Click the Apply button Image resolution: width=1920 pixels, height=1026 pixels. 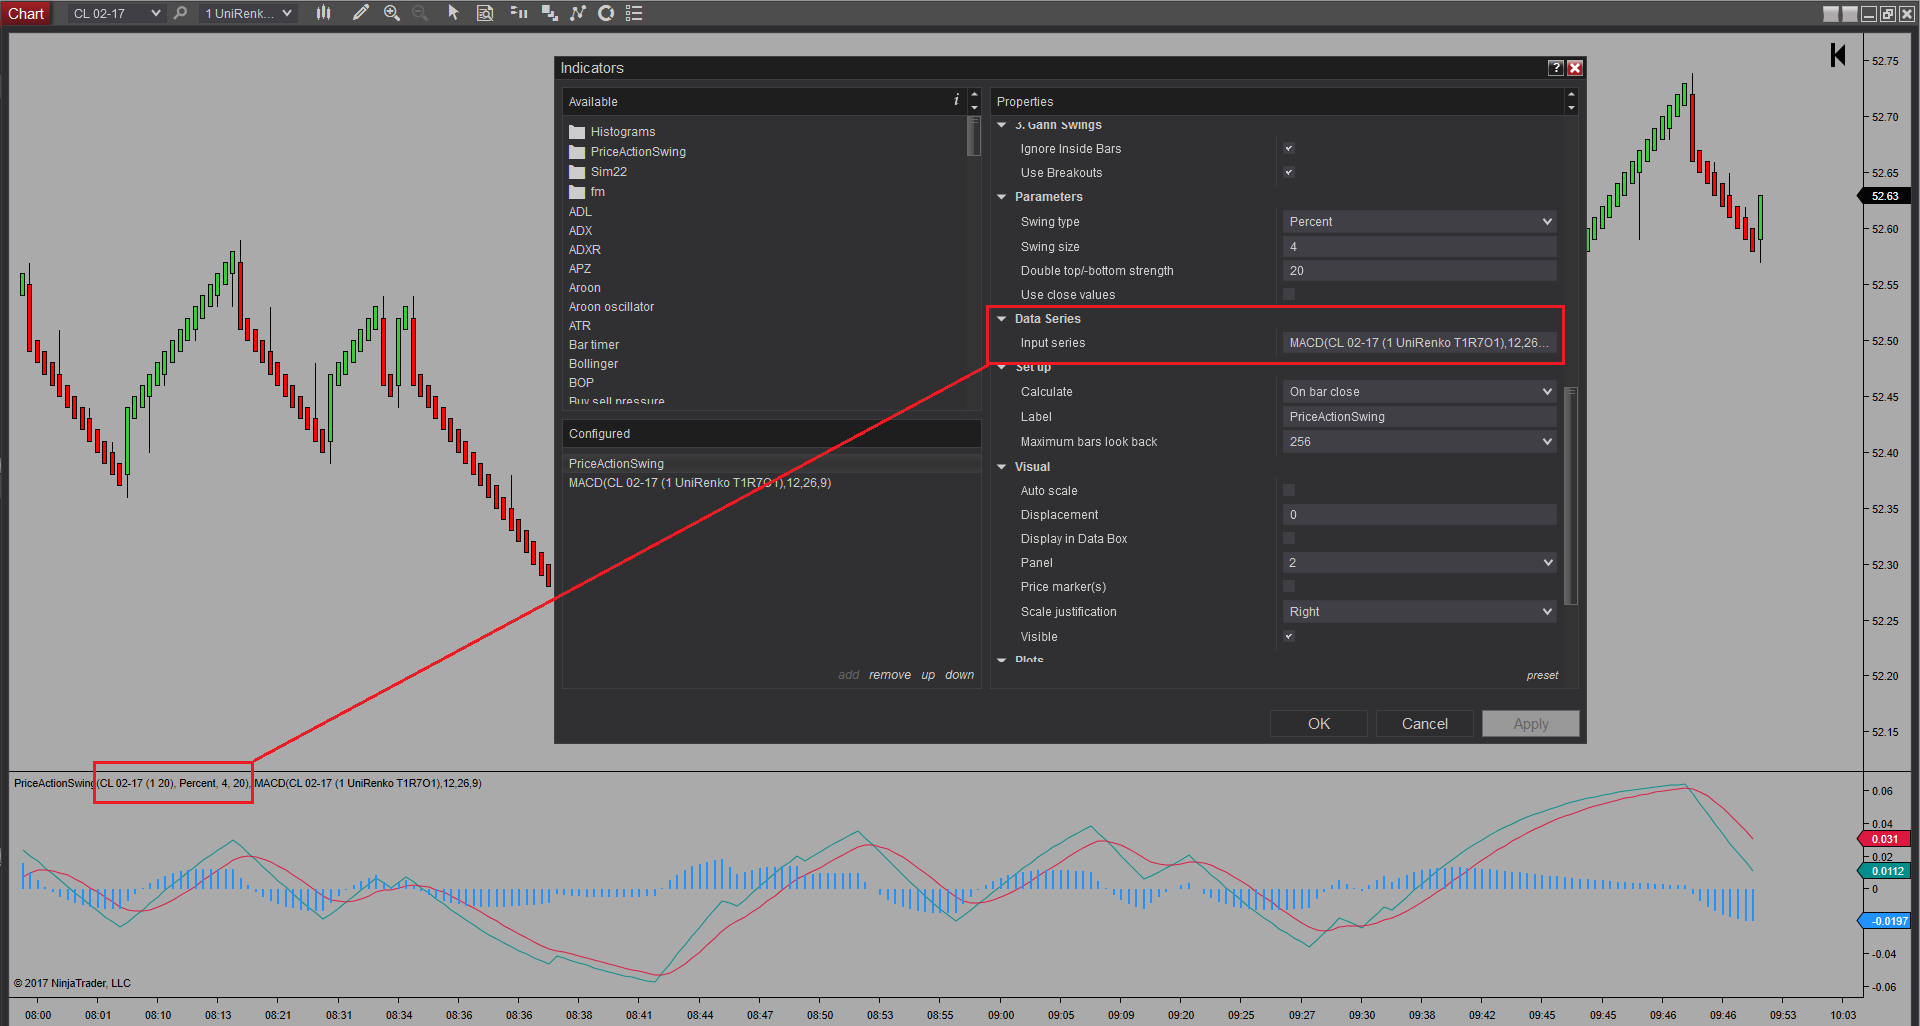(1531, 724)
